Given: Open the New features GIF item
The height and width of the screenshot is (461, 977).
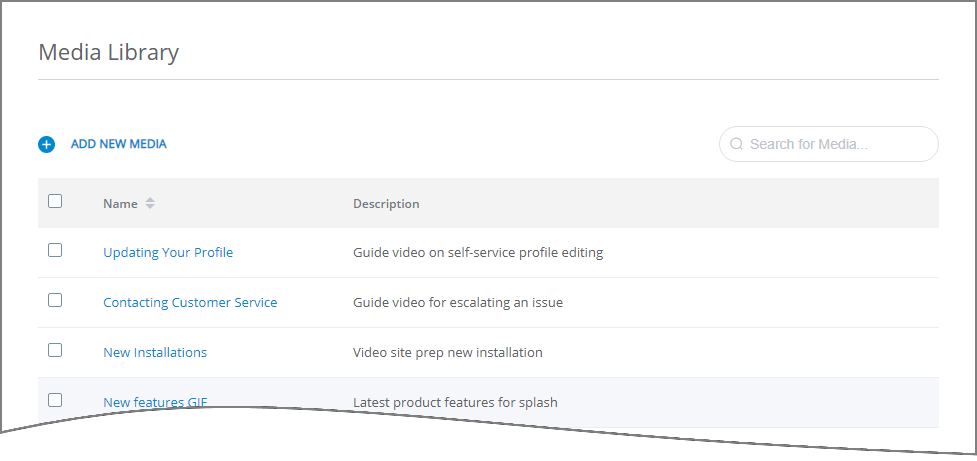Looking at the screenshot, I should click(x=155, y=402).
